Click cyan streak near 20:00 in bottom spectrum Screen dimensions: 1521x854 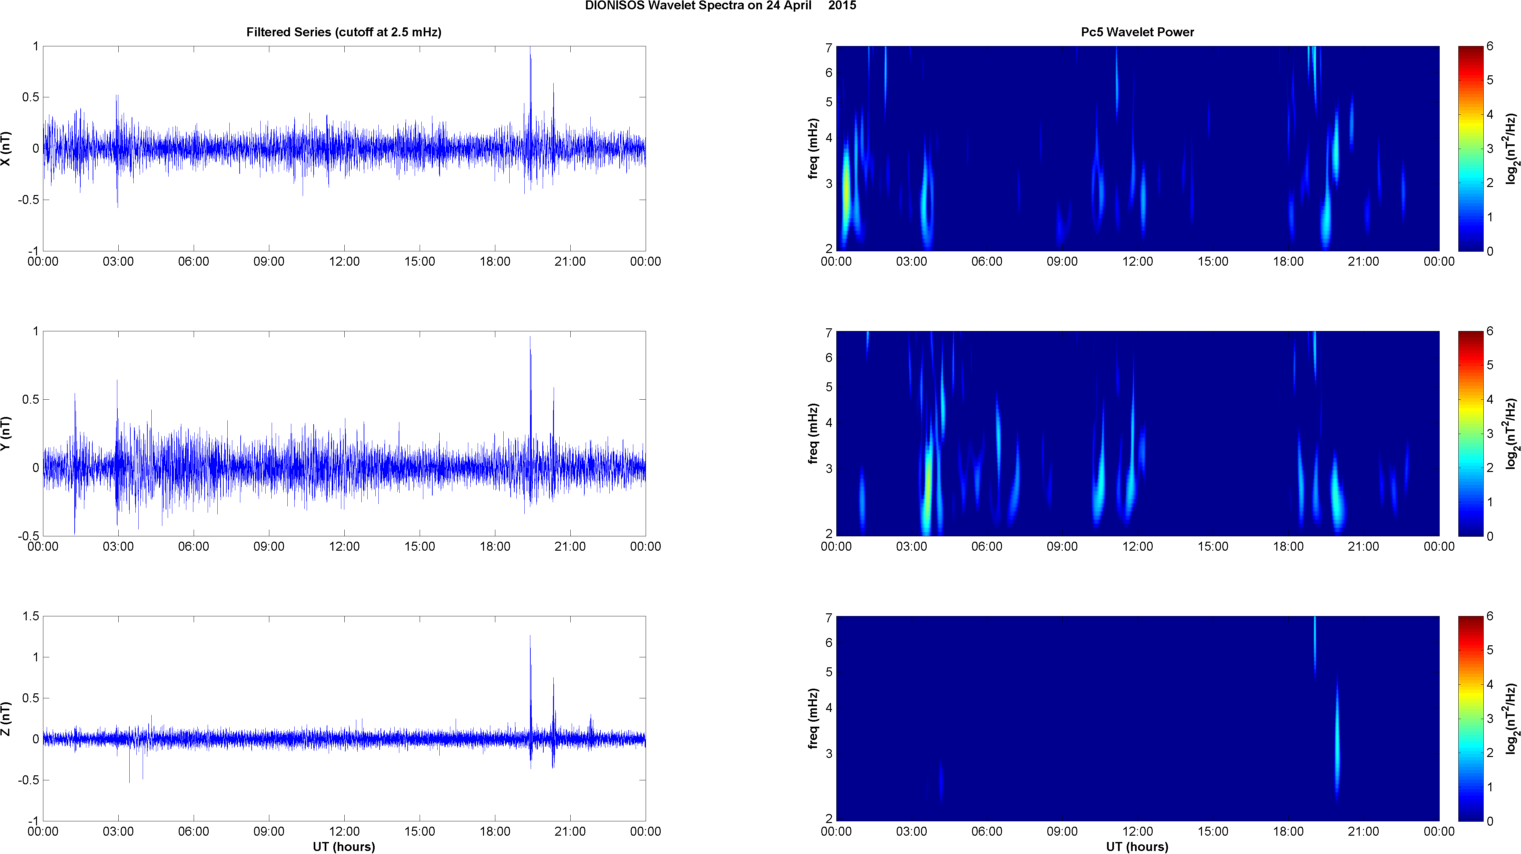click(x=1337, y=740)
